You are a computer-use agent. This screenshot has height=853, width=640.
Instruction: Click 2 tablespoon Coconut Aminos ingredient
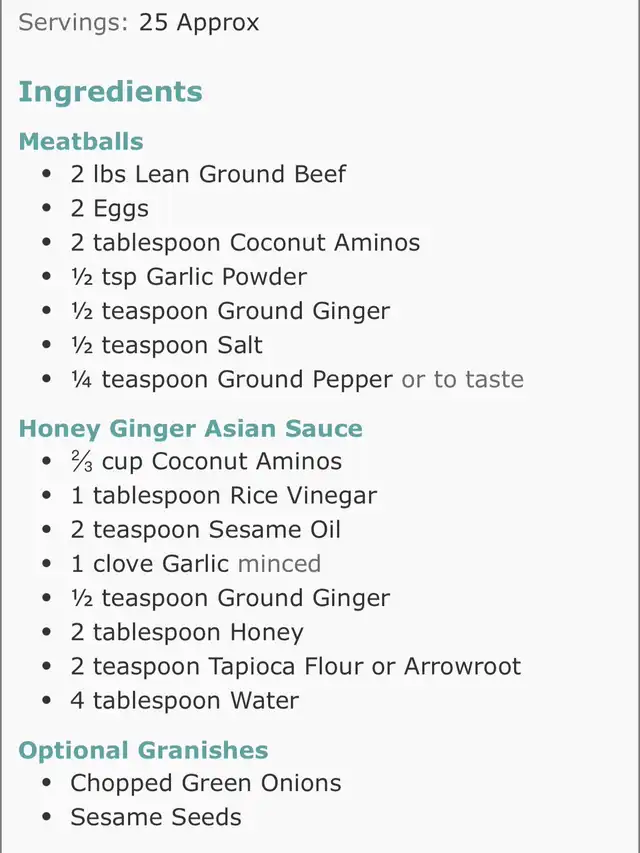(245, 243)
